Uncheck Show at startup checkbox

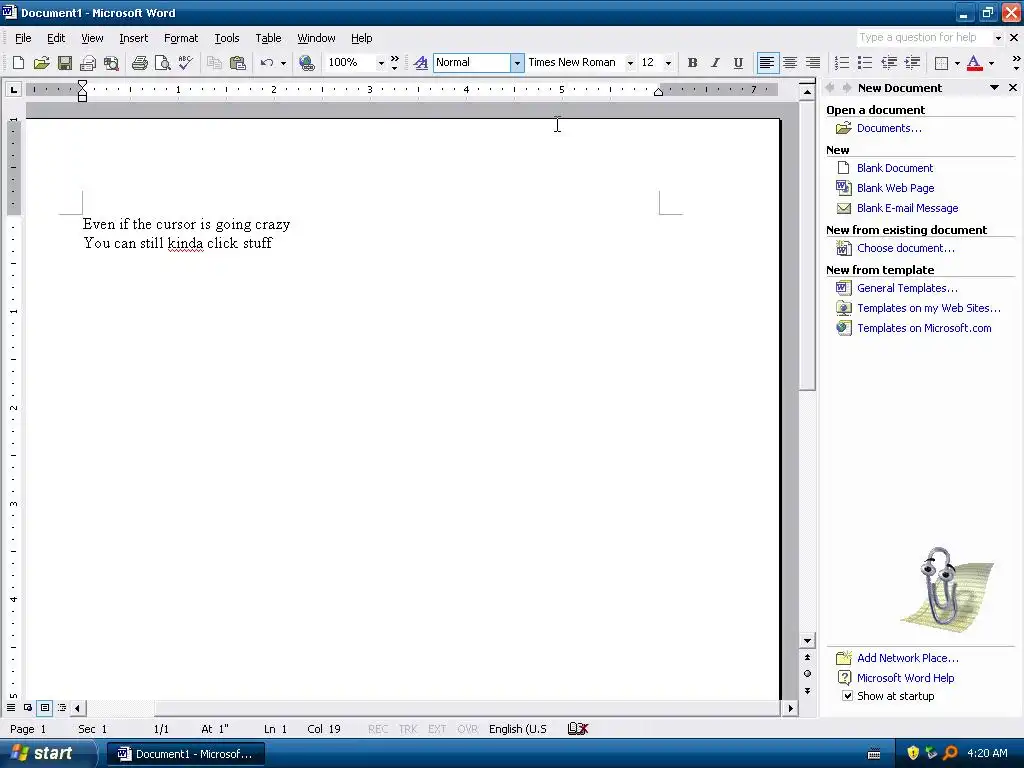(847, 696)
